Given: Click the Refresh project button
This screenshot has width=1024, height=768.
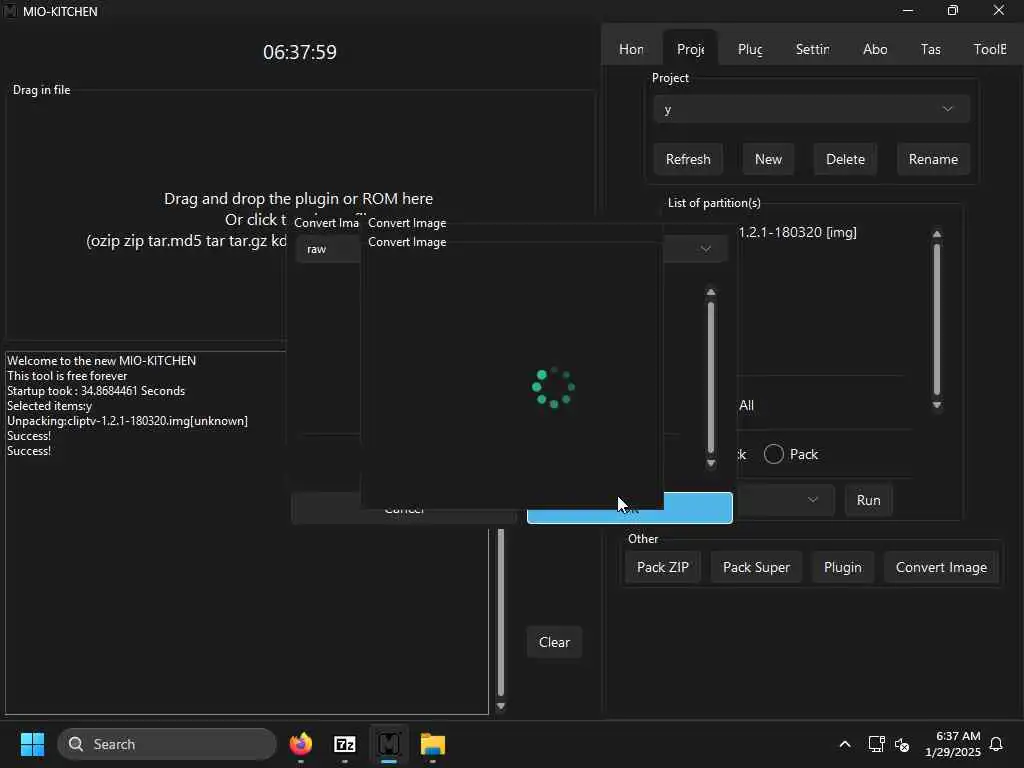Looking at the screenshot, I should point(688,159).
